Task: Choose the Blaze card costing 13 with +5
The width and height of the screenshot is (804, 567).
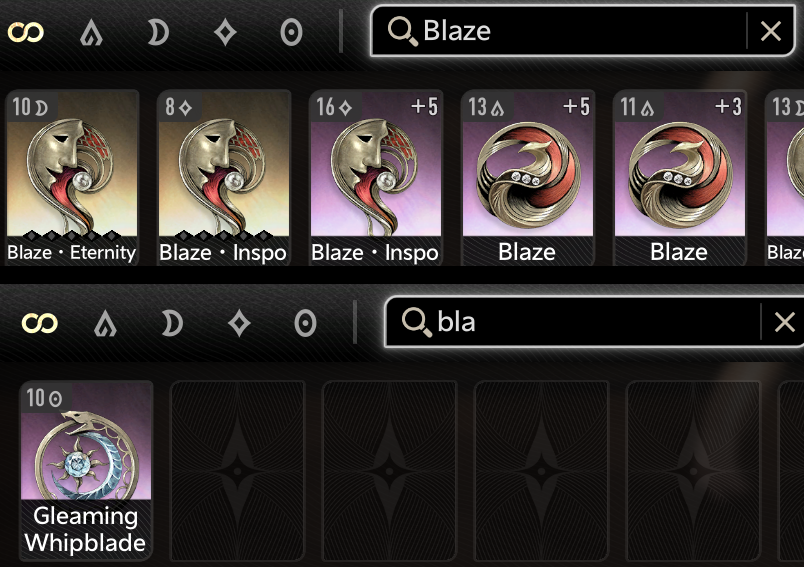Action: click(x=528, y=177)
